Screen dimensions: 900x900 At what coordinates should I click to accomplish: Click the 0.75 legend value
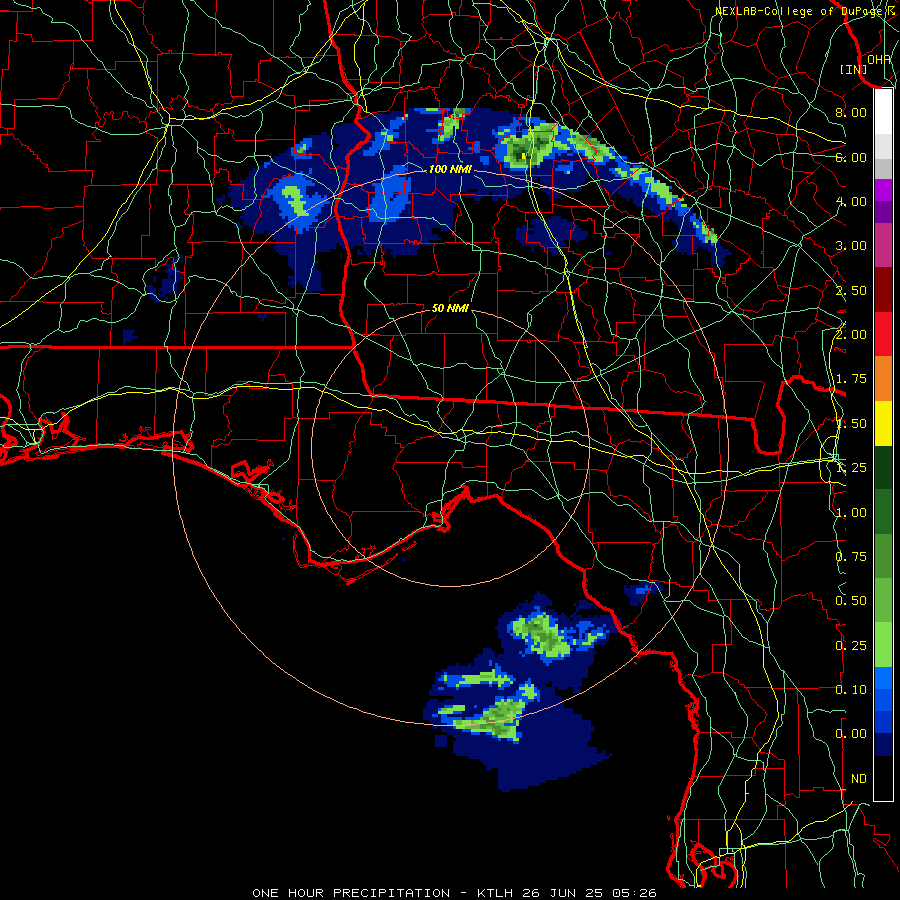tap(851, 557)
